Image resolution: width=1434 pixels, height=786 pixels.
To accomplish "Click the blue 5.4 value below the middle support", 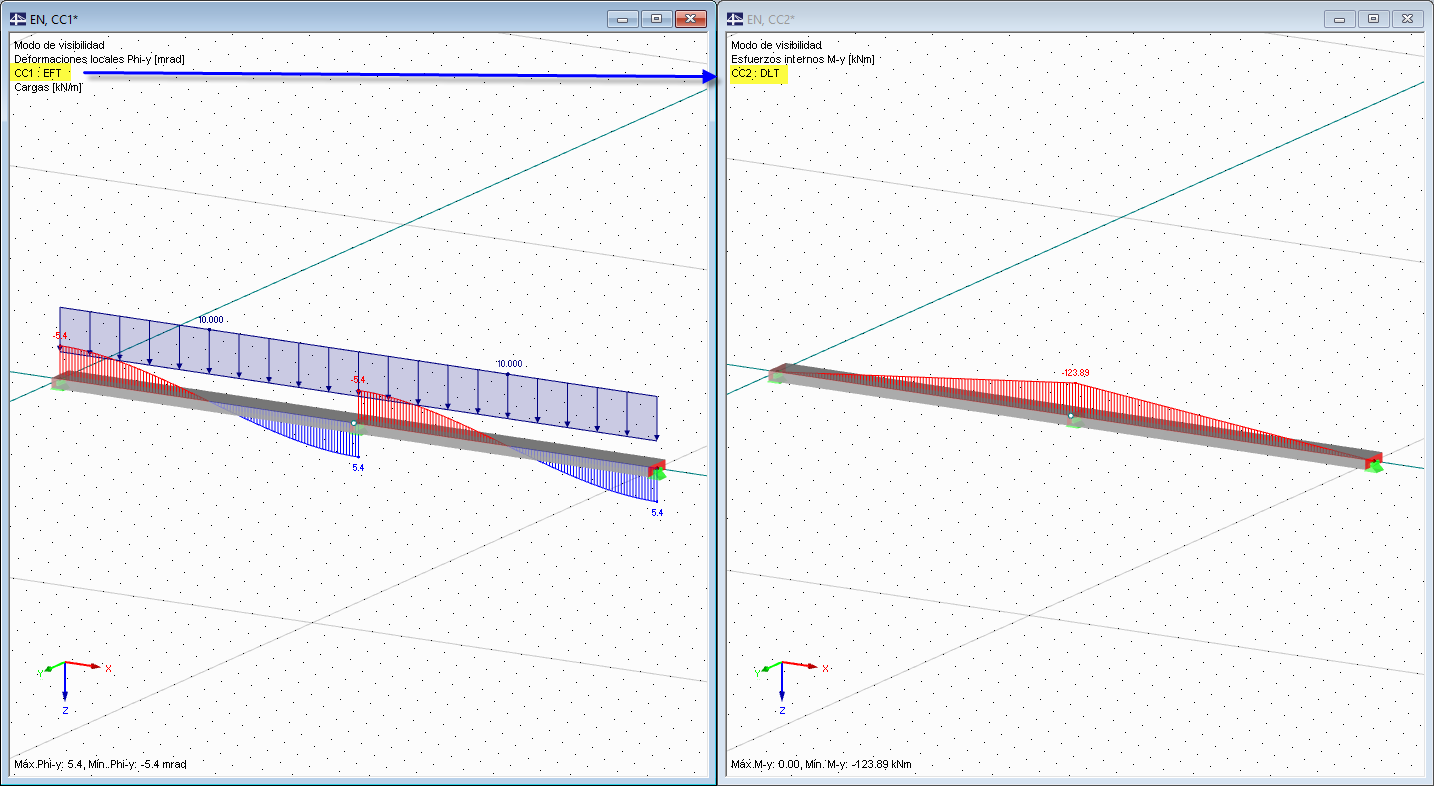I will tap(358, 468).
